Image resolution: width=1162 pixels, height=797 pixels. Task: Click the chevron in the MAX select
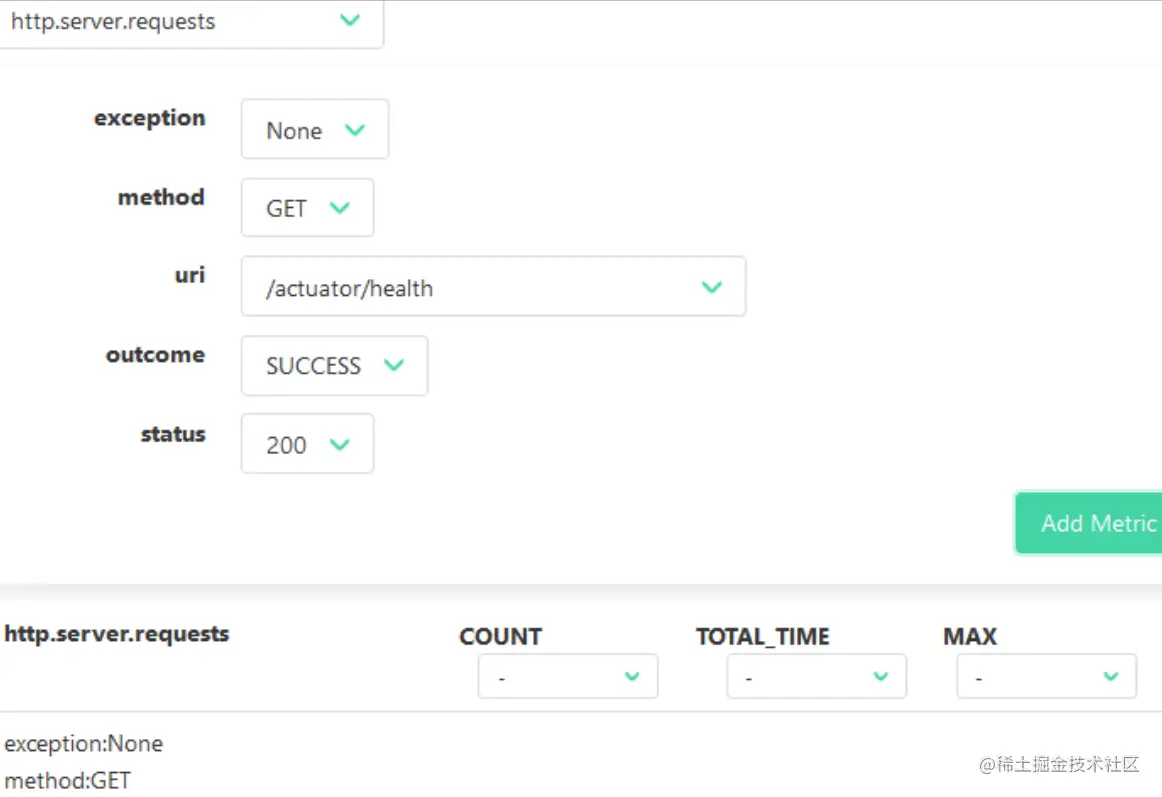1111,677
